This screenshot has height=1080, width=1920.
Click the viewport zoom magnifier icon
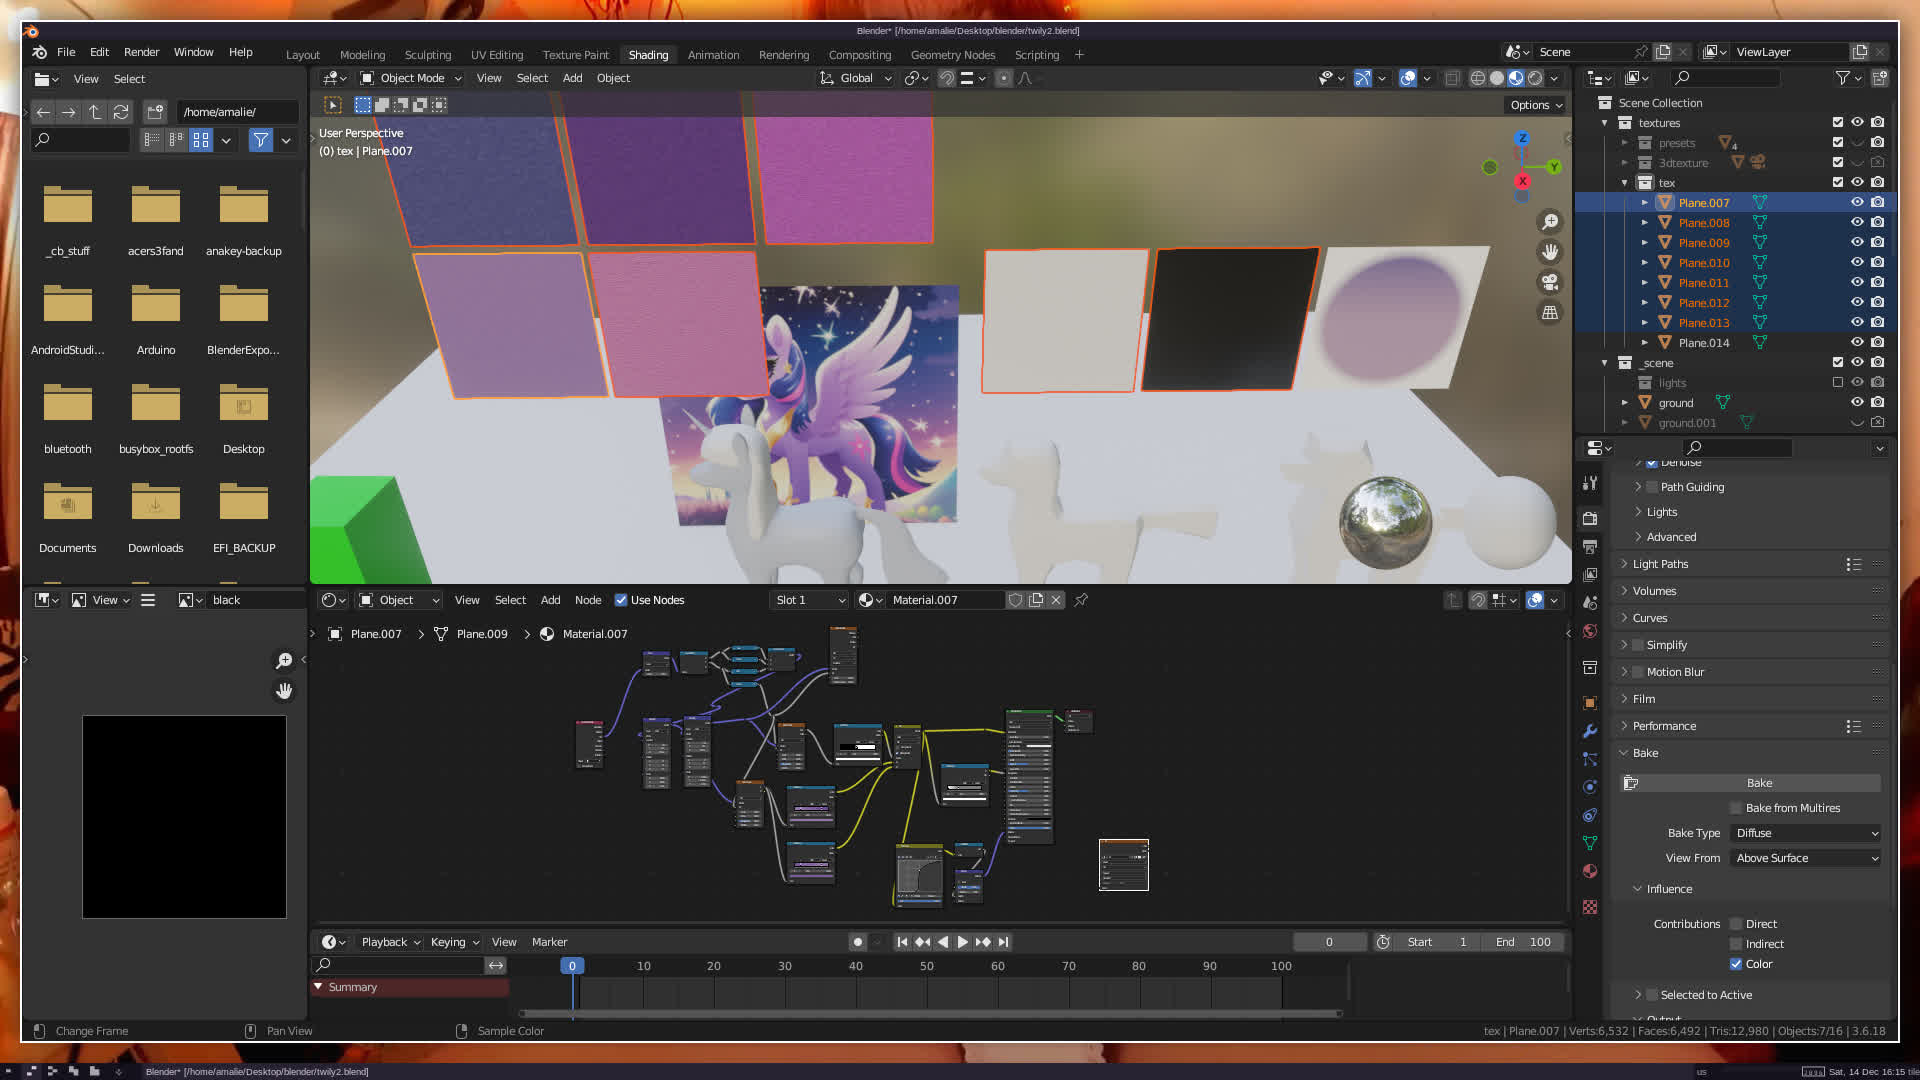tap(1550, 222)
